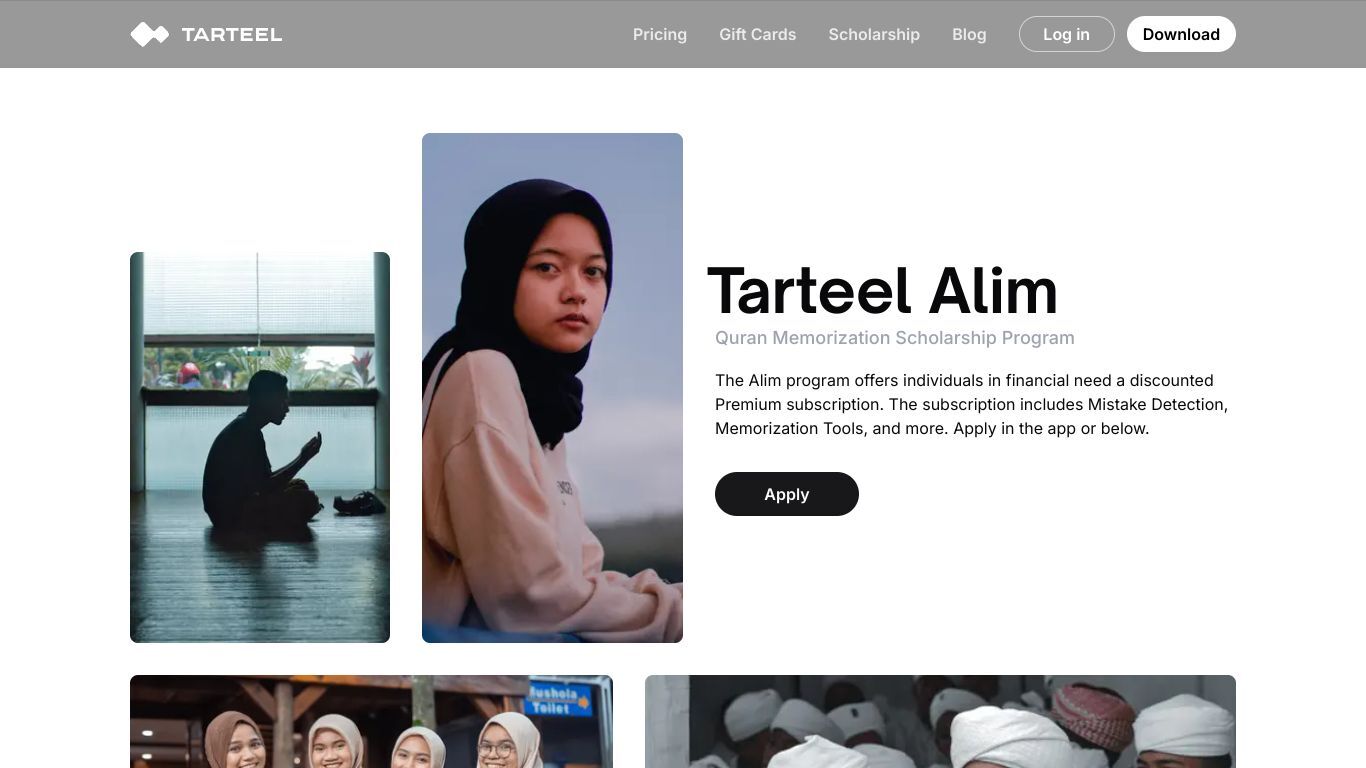1366x768 pixels.
Task: Apply for the Alim scholarship
Action: coord(787,494)
